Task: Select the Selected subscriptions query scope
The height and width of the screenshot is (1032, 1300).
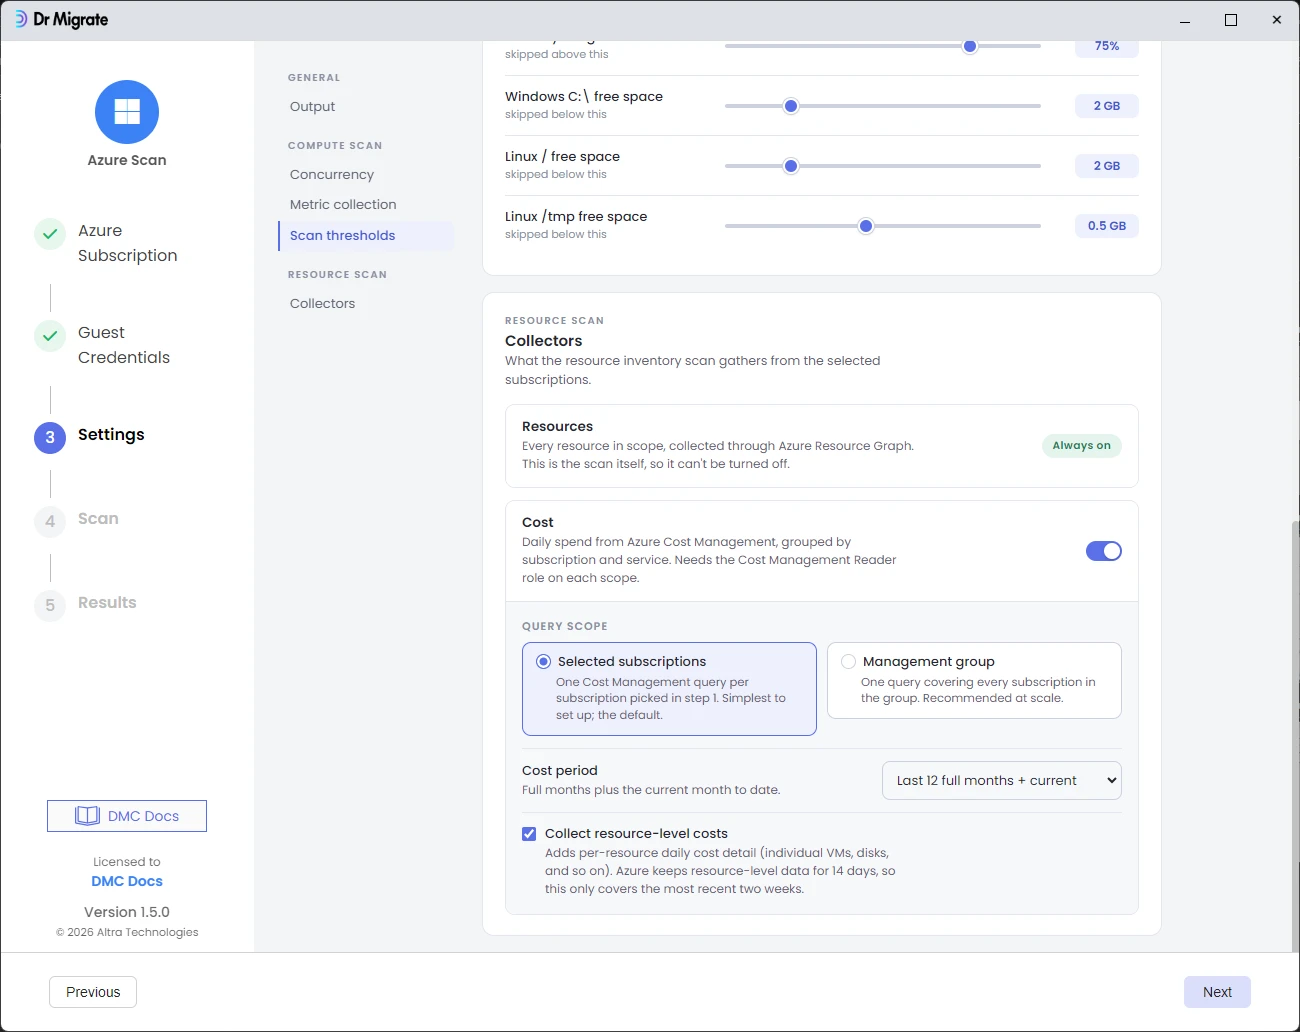Action: tap(669, 689)
